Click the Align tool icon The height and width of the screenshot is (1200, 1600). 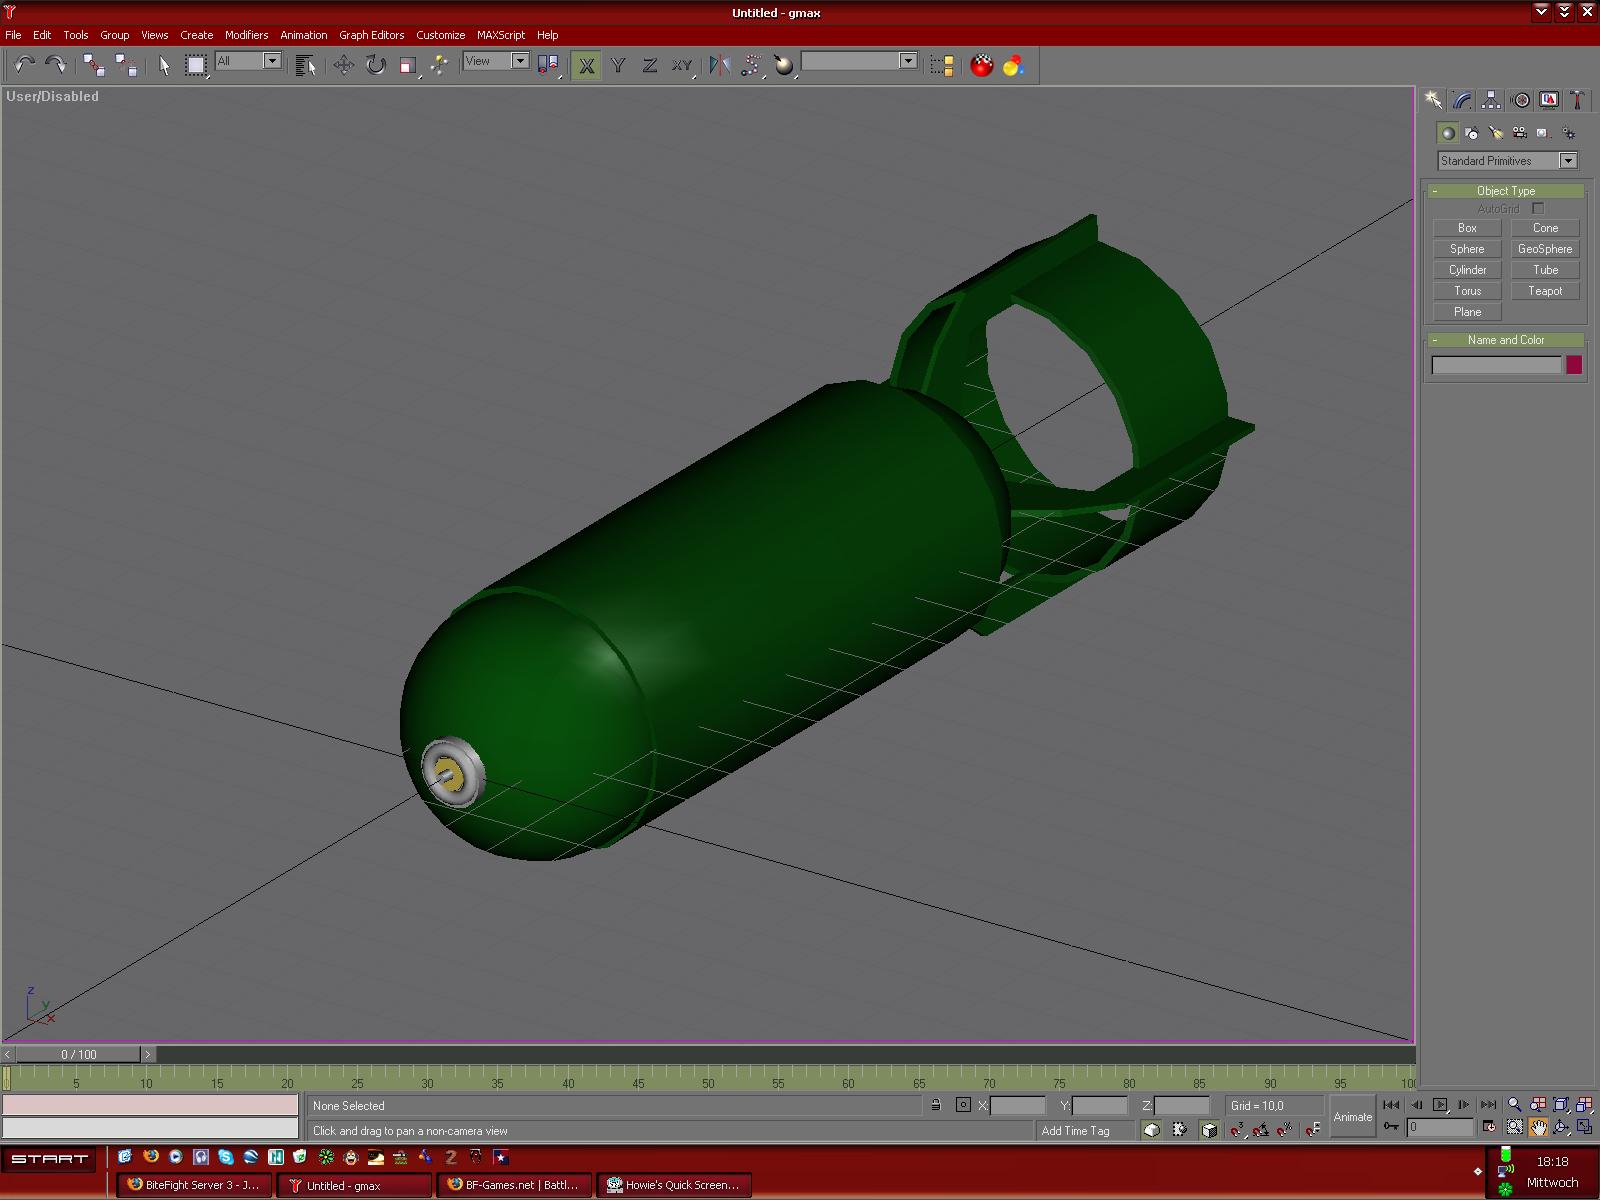coord(784,65)
